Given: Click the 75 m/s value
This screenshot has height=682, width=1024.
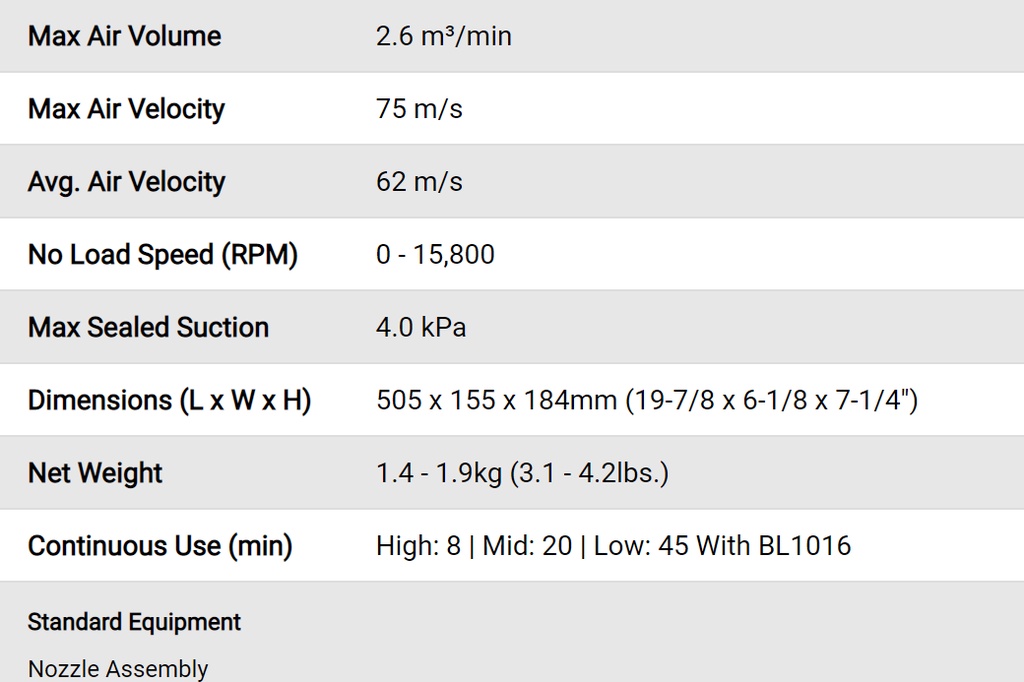Looking at the screenshot, I should [419, 109].
